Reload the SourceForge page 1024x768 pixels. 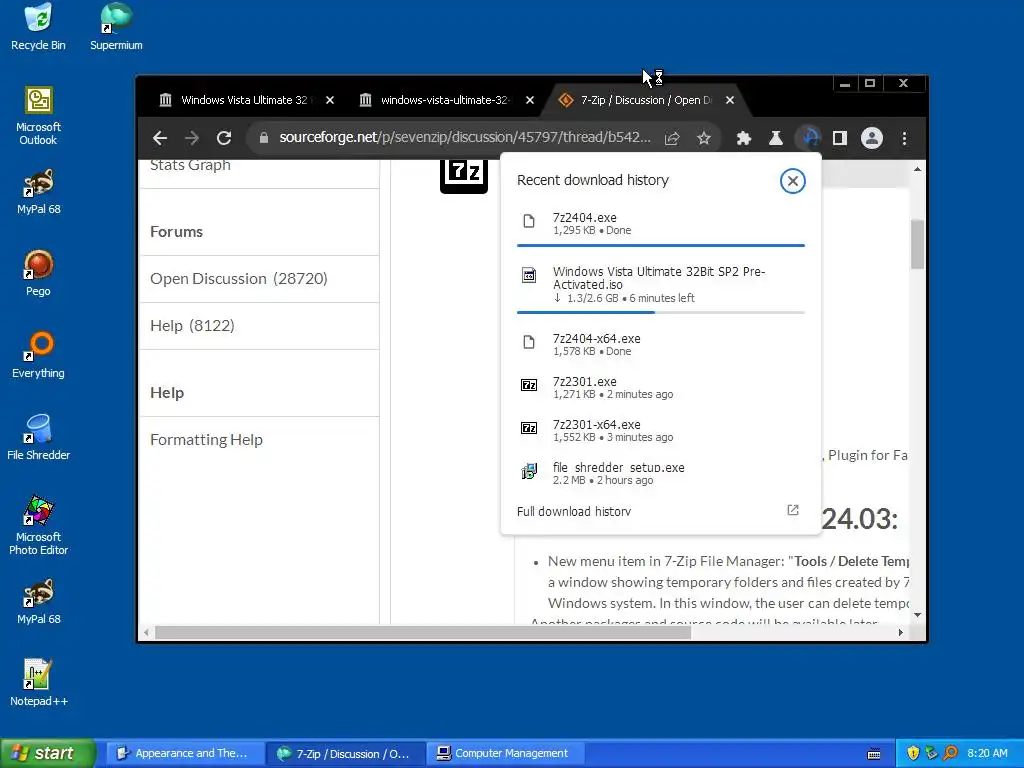224,138
